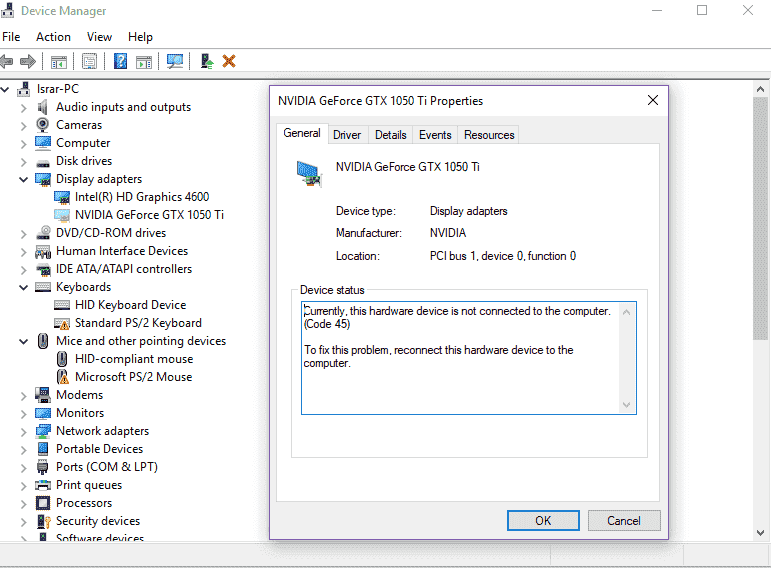Click Standard PS/2 Keyboard warning icon
The width and height of the screenshot is (771, 568).
point(61,323)
